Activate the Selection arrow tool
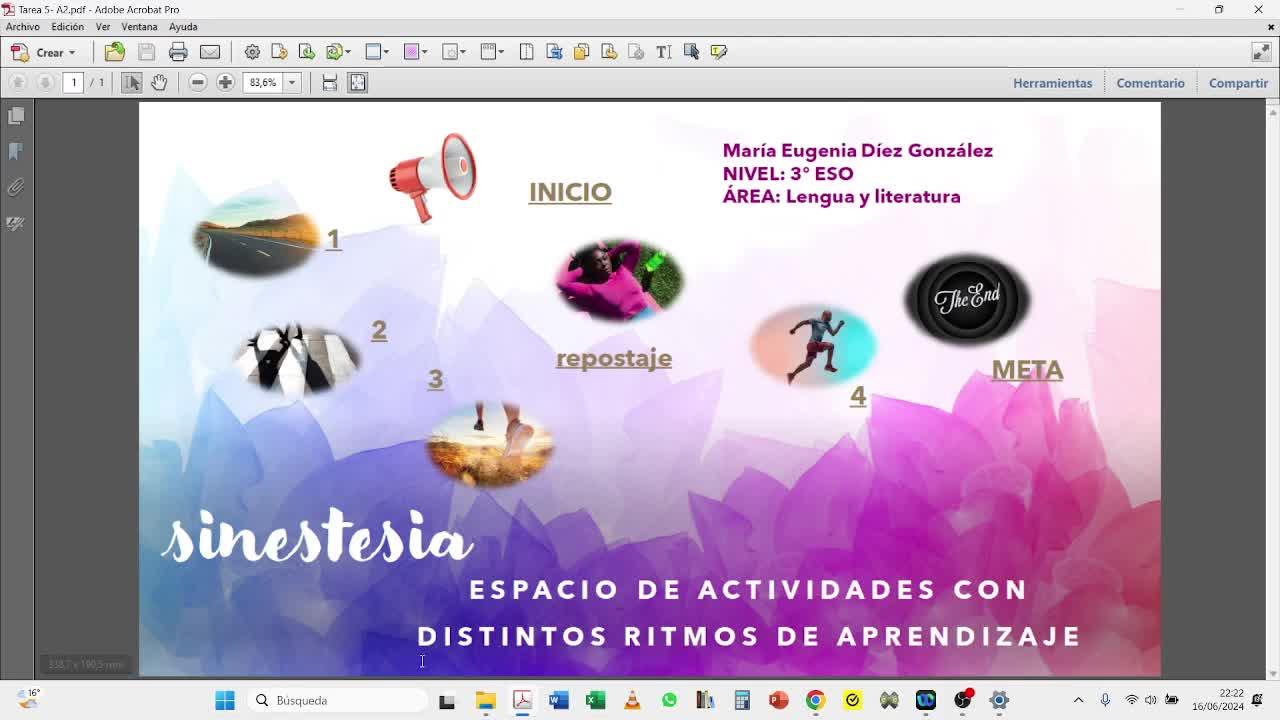 [x=131, y=83]
